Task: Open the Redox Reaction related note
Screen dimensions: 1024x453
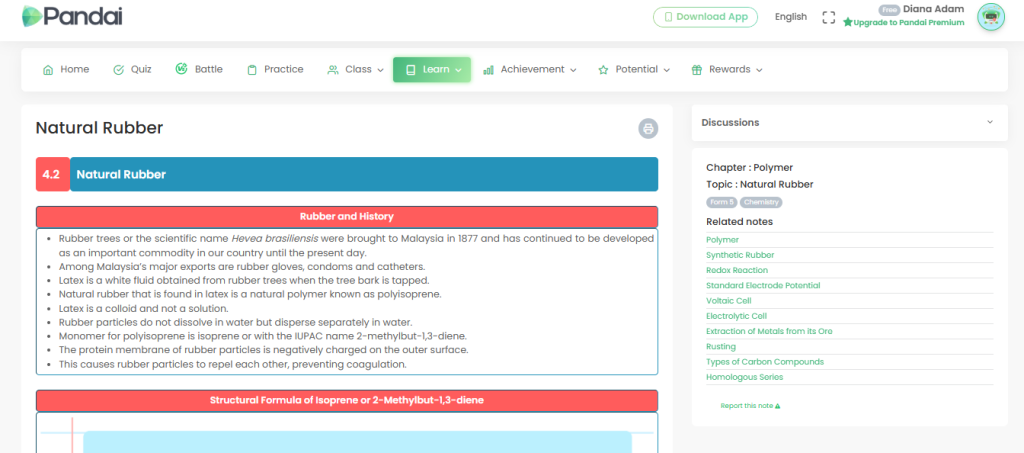Action: 737,270
